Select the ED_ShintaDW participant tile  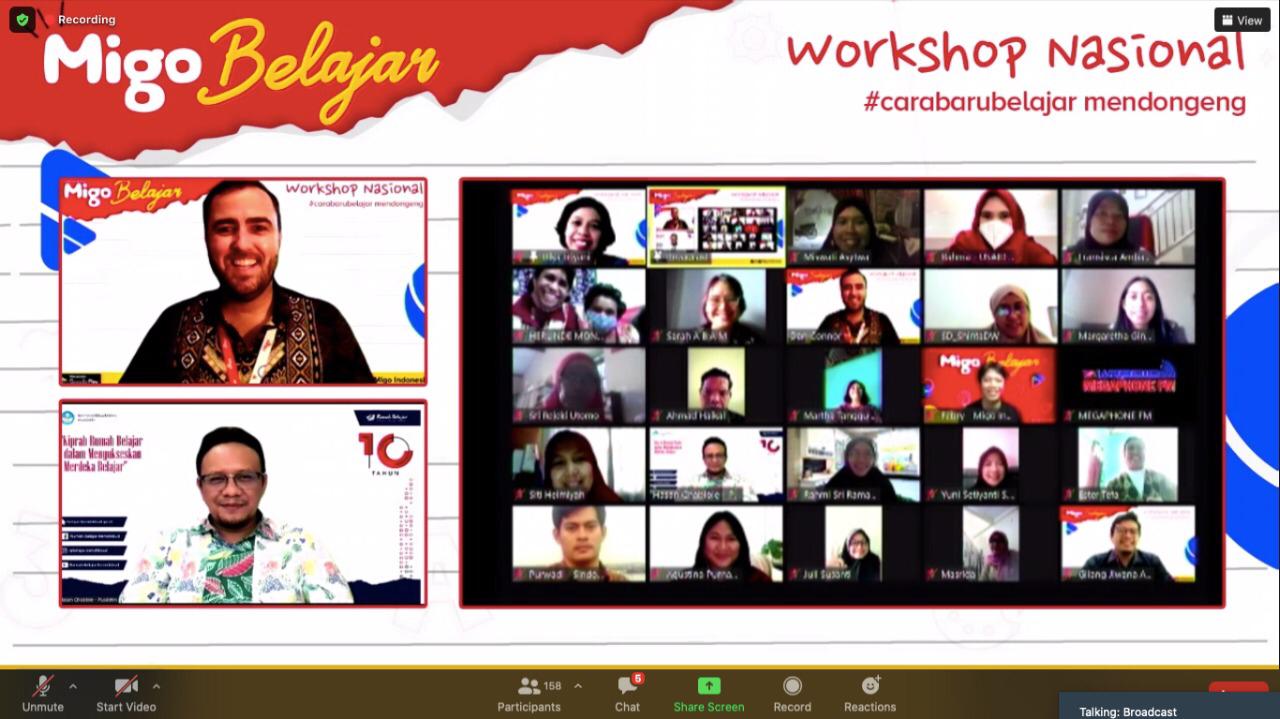(x=991, y=306)
